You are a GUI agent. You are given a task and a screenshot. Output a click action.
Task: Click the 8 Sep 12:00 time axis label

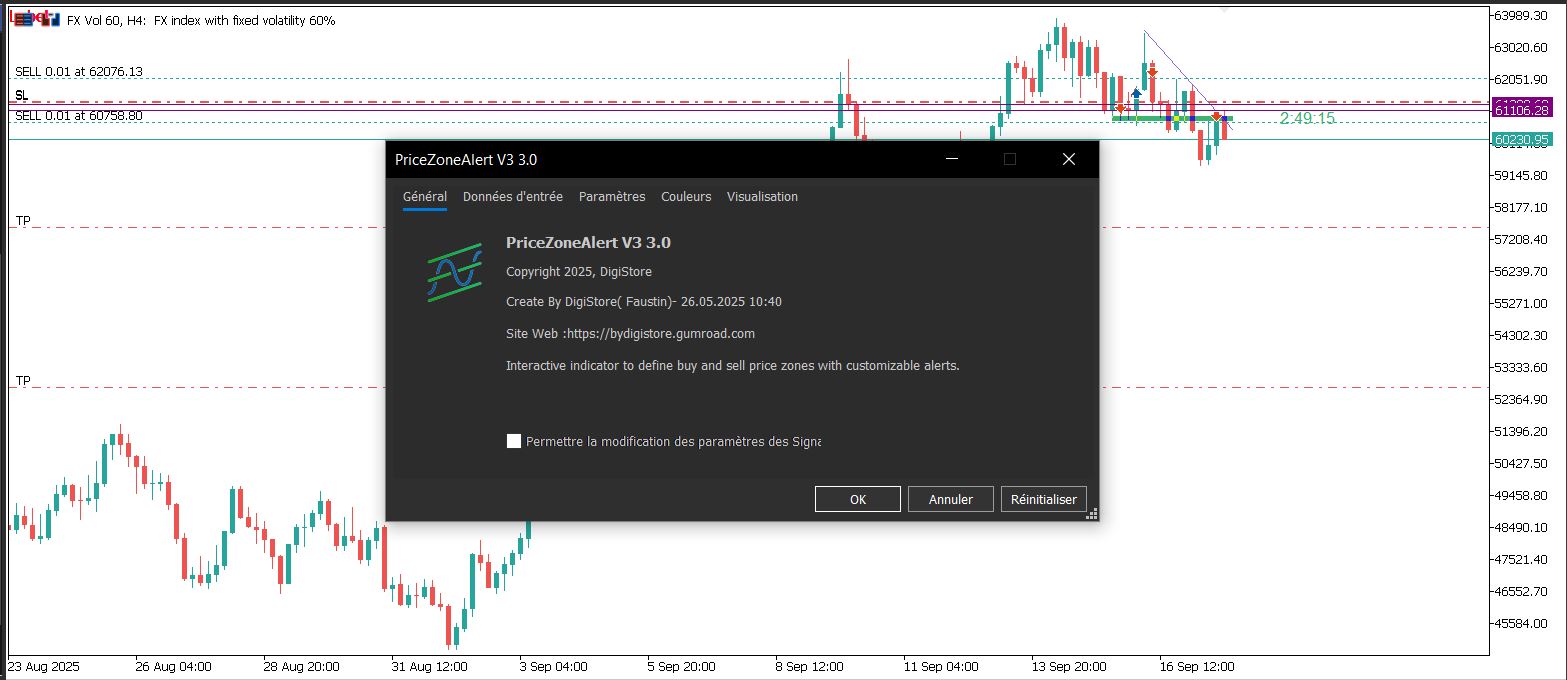[809, 666]
